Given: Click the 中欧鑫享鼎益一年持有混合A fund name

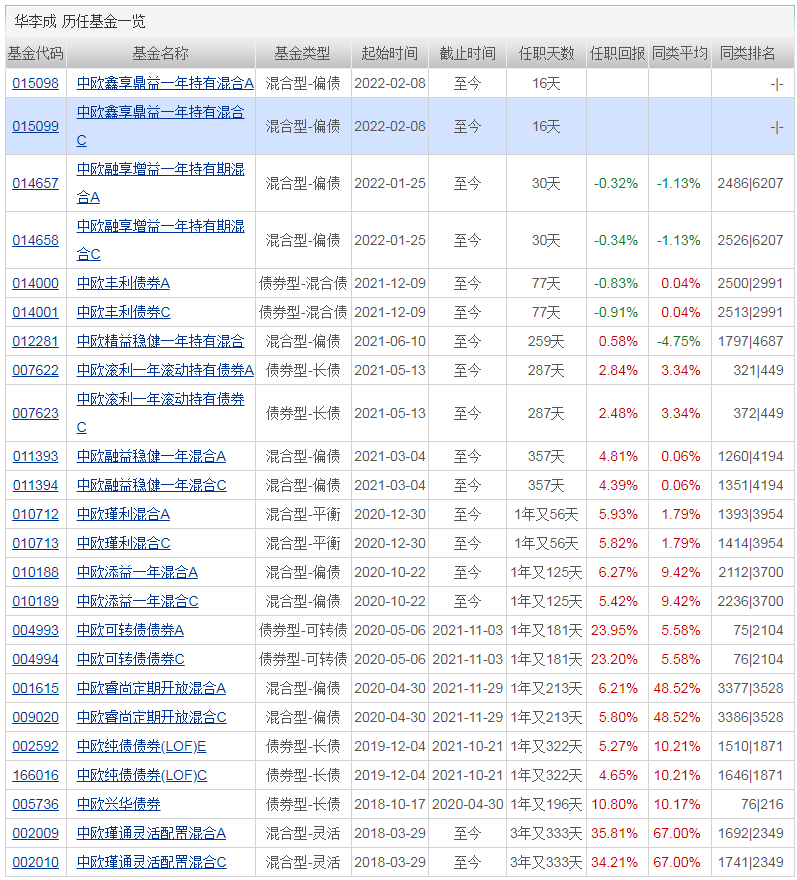Looking at the screenshot, I should [x=165, y=83].
